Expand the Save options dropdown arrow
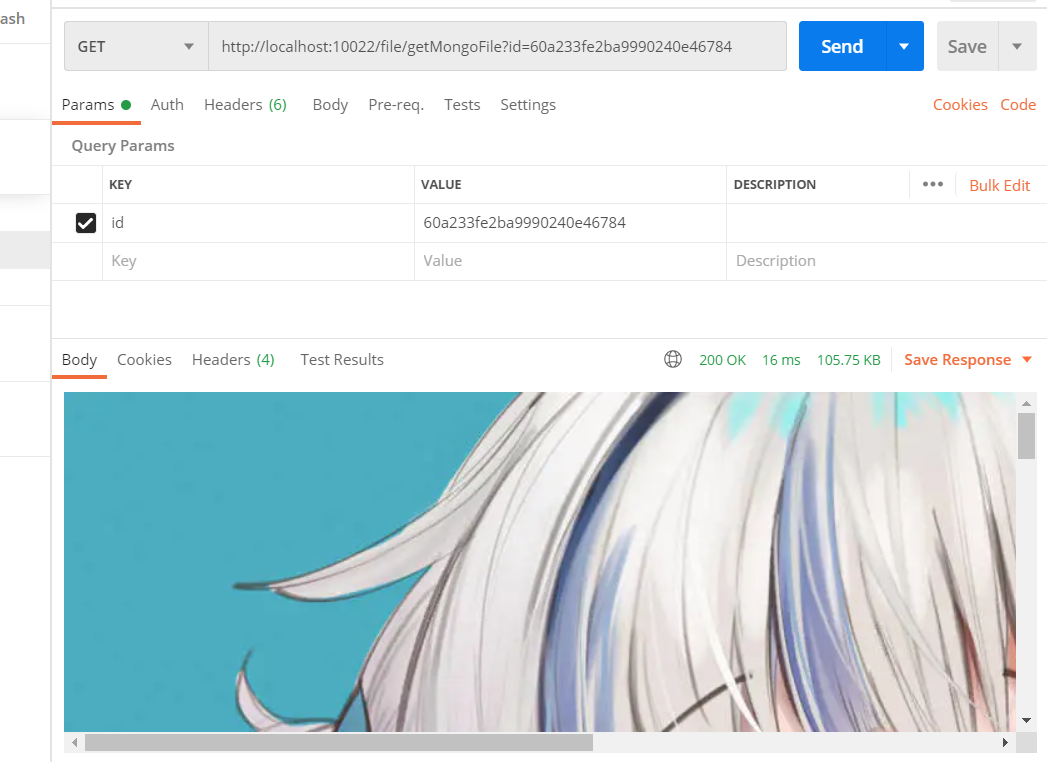 click(1017, 46)
